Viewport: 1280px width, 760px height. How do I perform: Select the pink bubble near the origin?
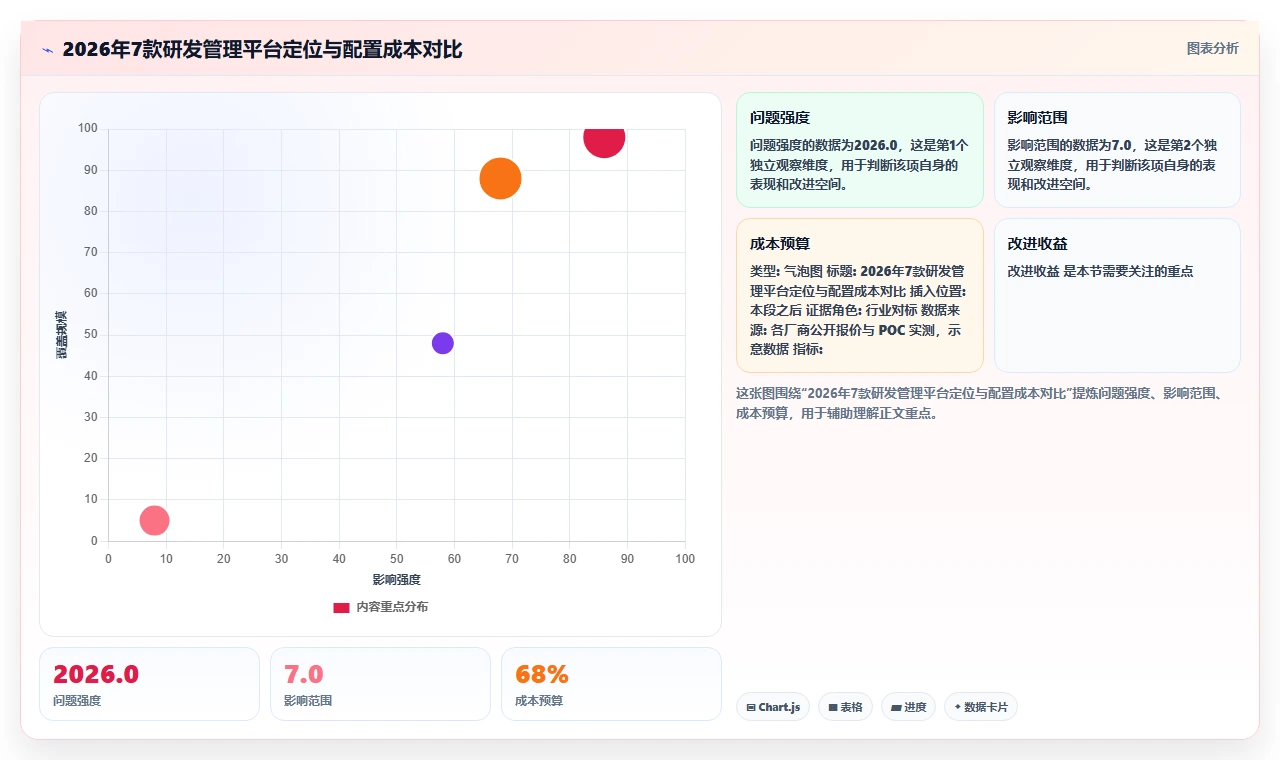coord(154,520)
